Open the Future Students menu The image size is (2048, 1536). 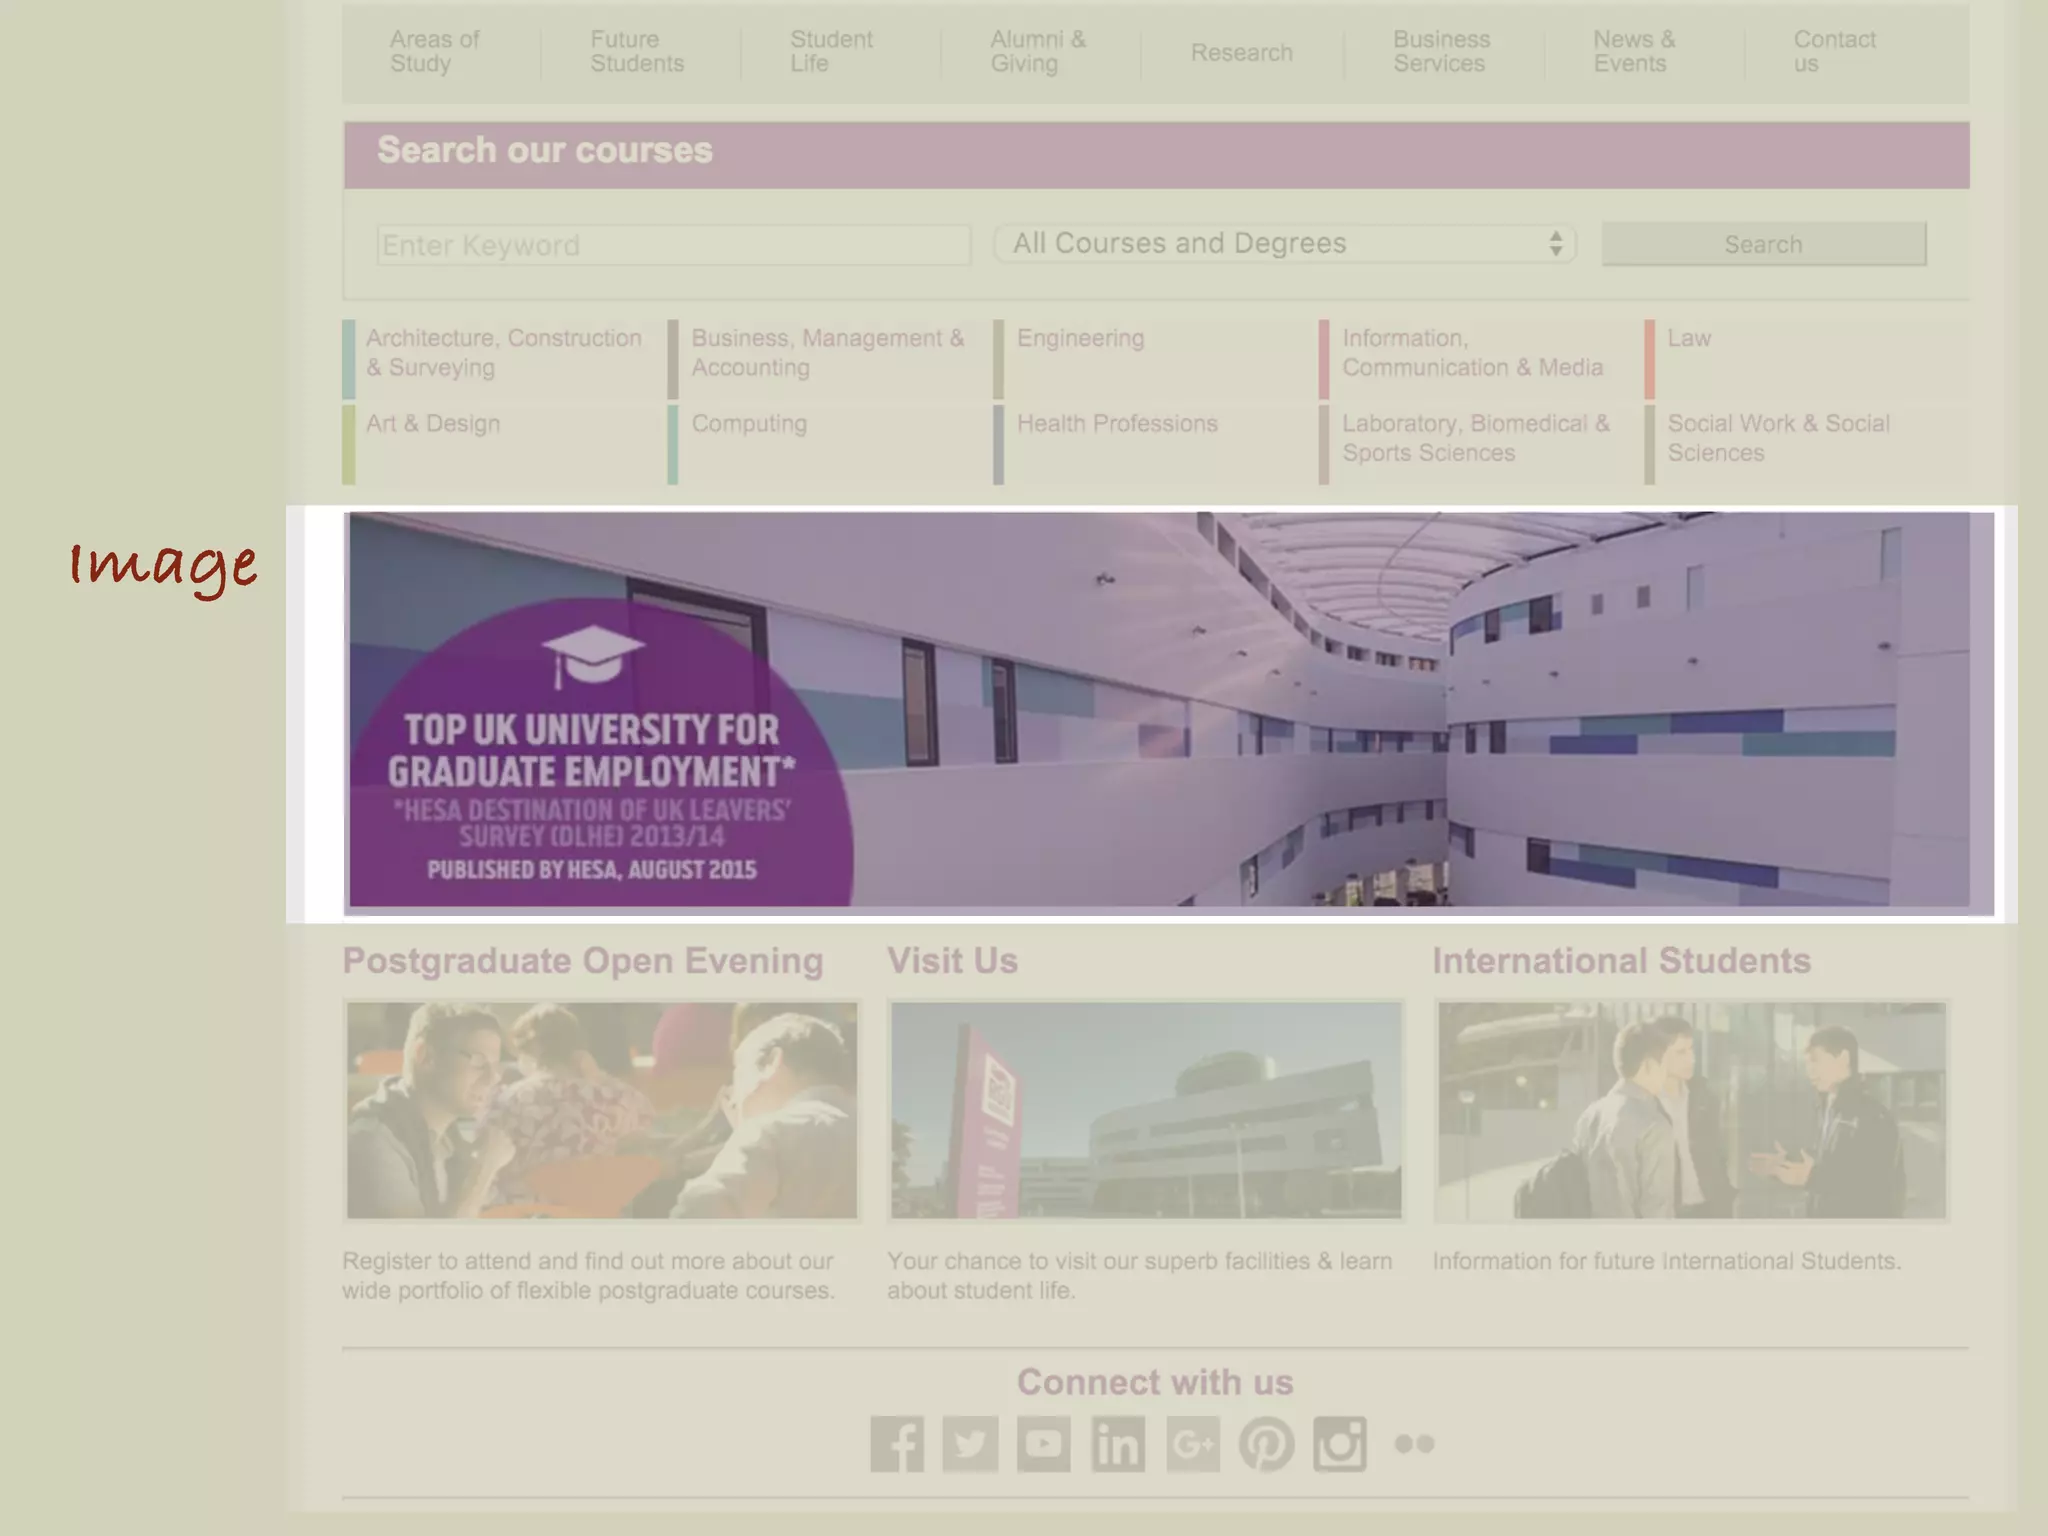point(636,51)
